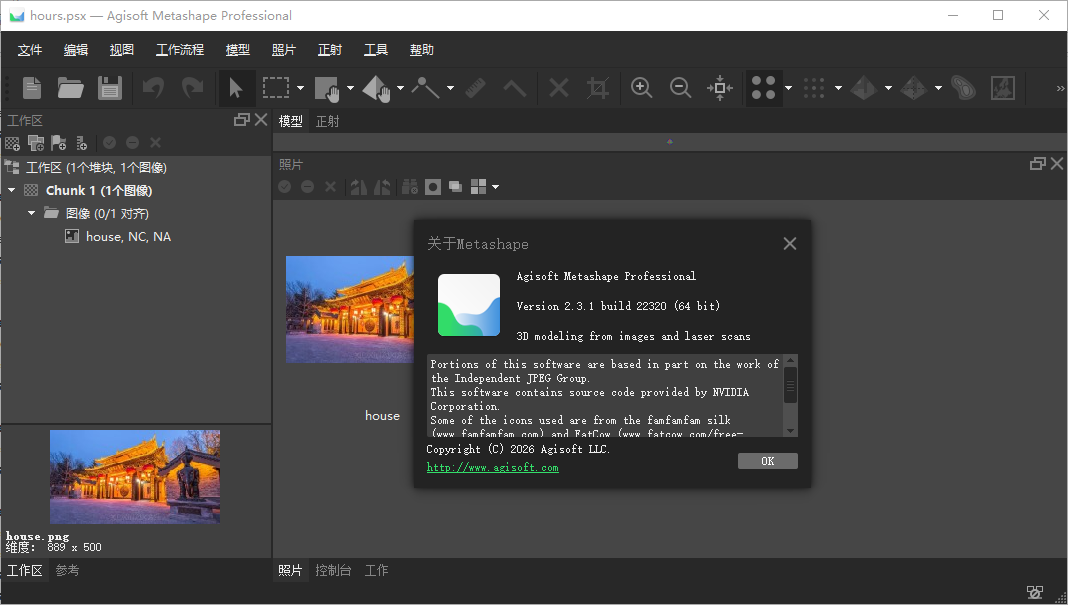Switch to the 控制台 tab
1068x605 pixels.
pyautogui.click(x=333, y=570)
